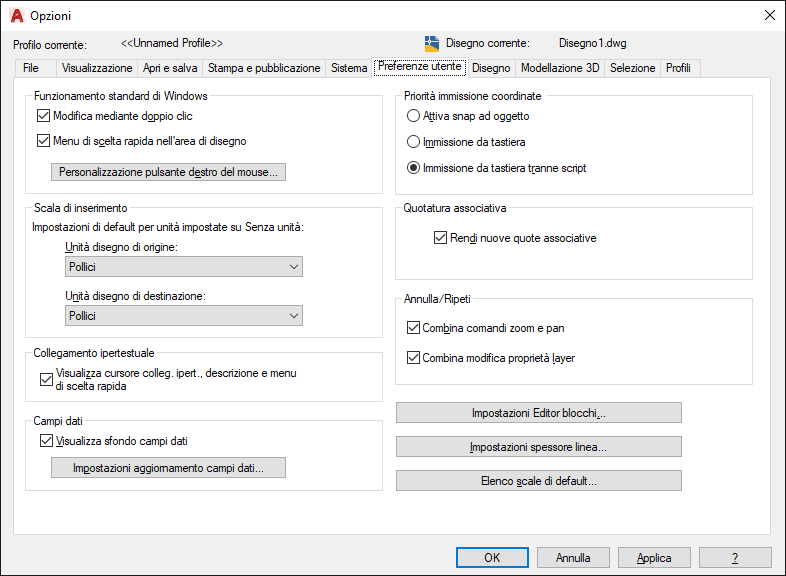786x576 pixels.
Task: Toggle Combina comandi zoom e pan
Action: click(414, 328)
